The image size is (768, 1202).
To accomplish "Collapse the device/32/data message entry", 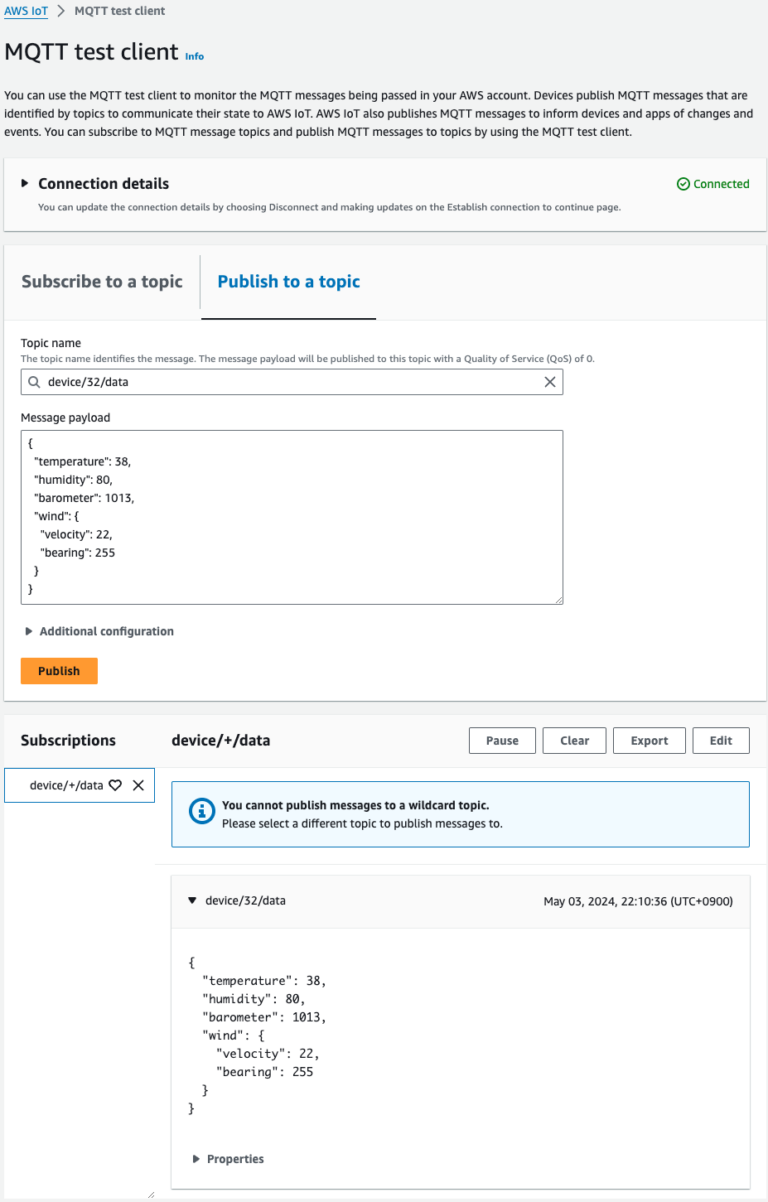I will tap(192, 900).
